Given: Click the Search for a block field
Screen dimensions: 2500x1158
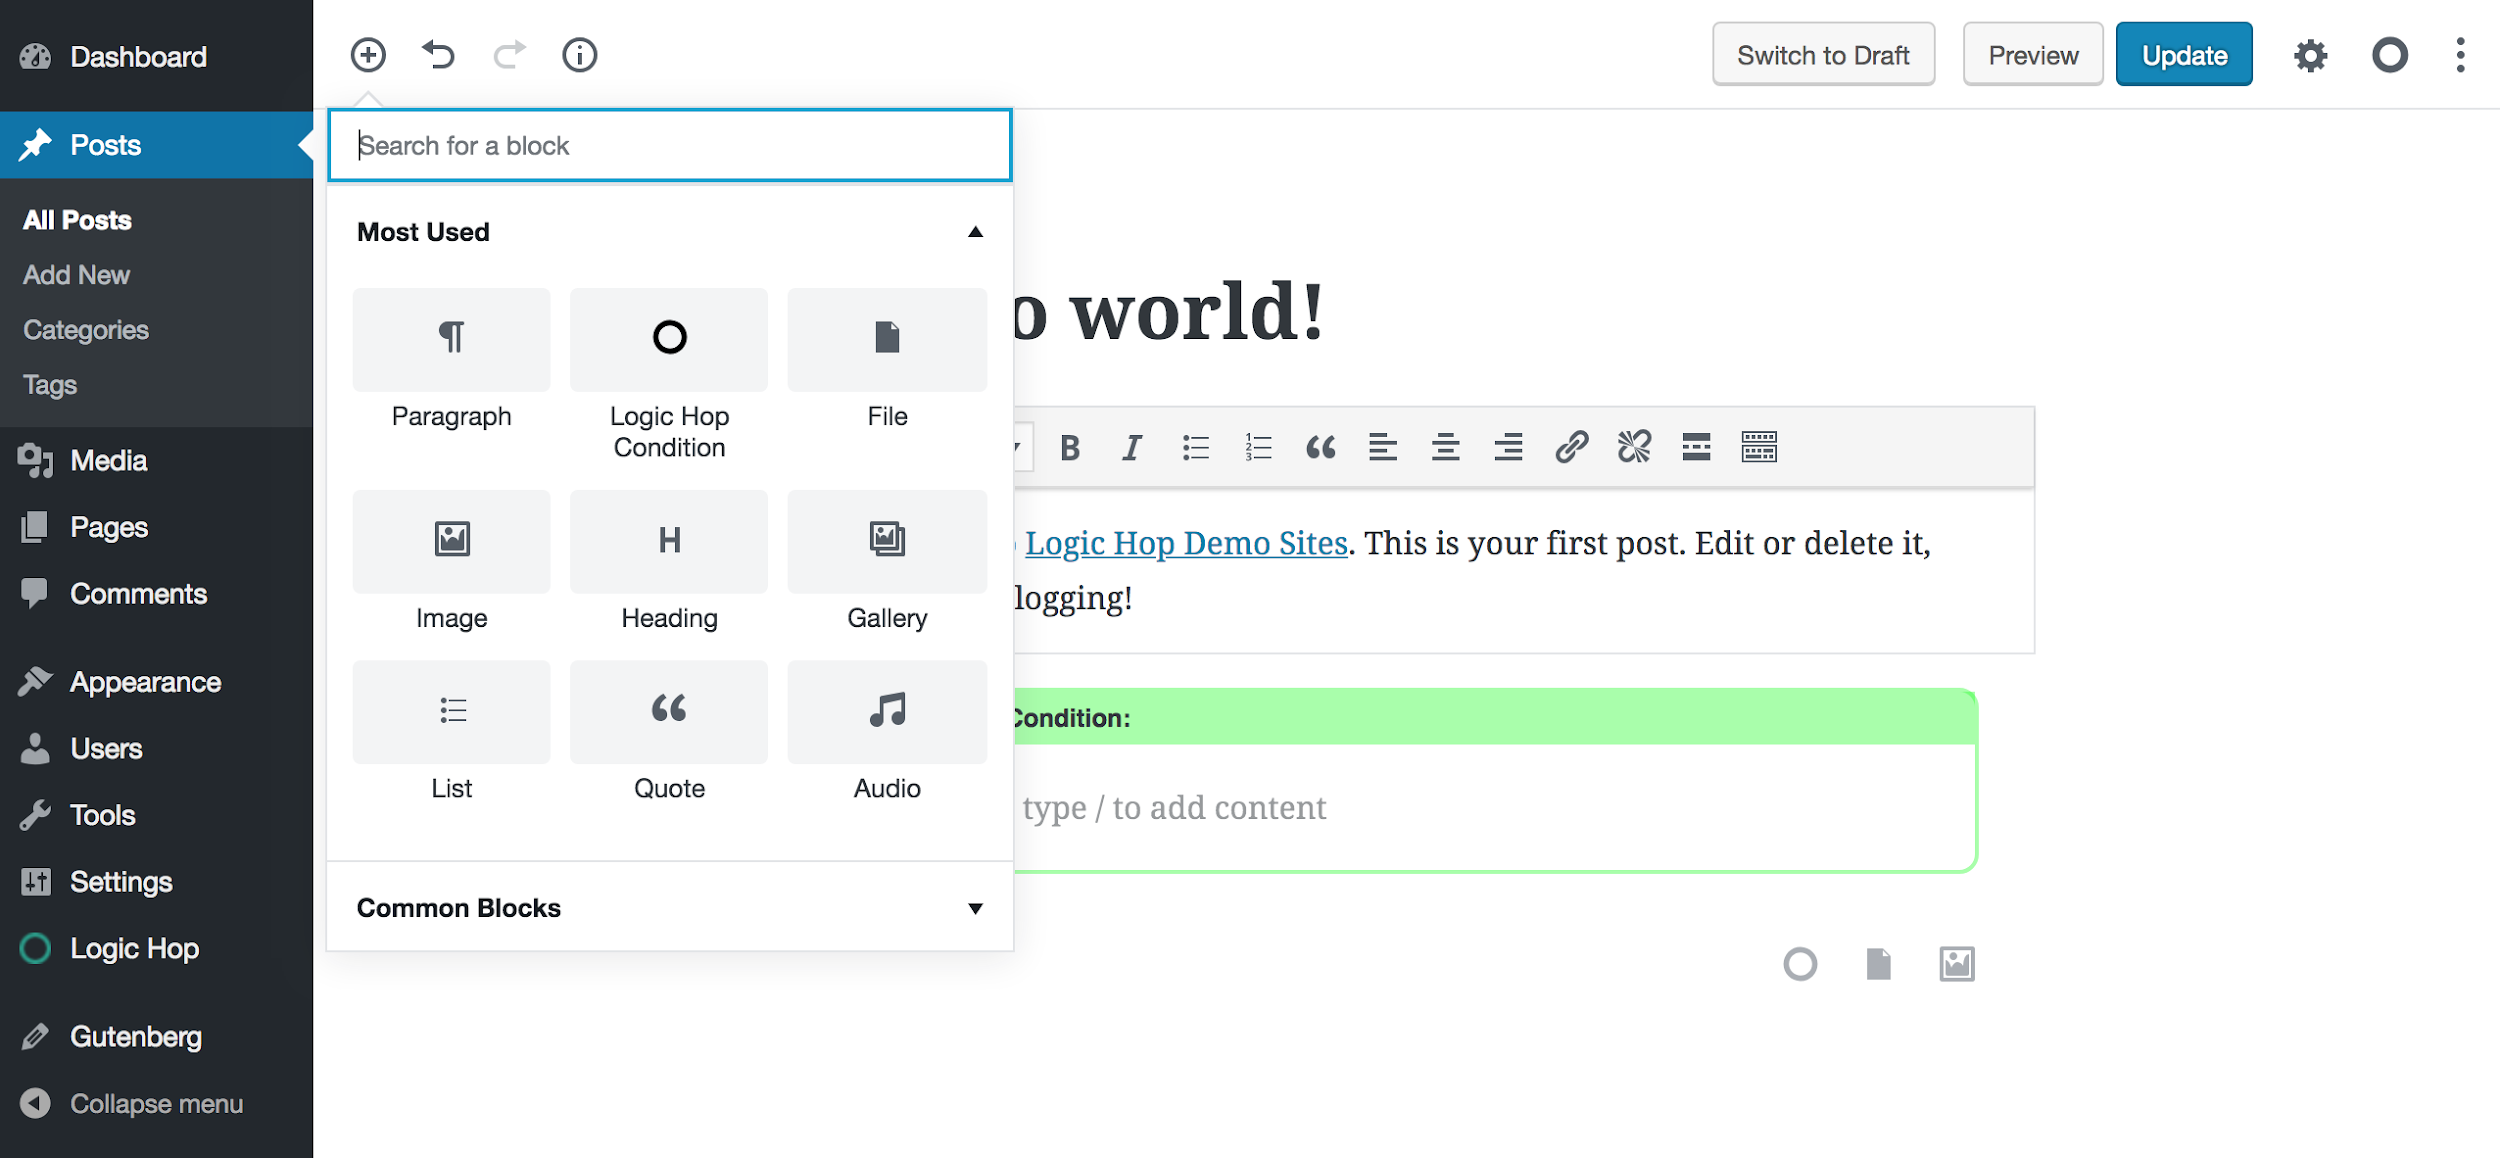Looking at the screenshot, I should pyautogui.click(x=670, y=146).
